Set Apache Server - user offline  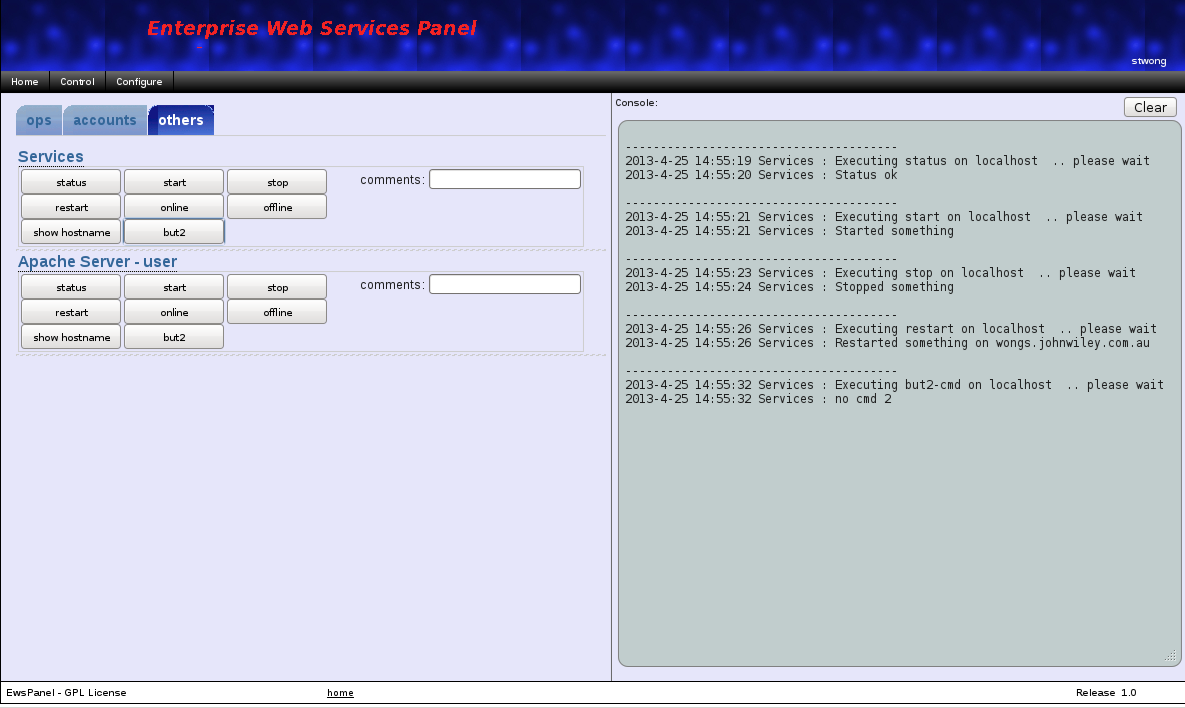coord(276,311)
